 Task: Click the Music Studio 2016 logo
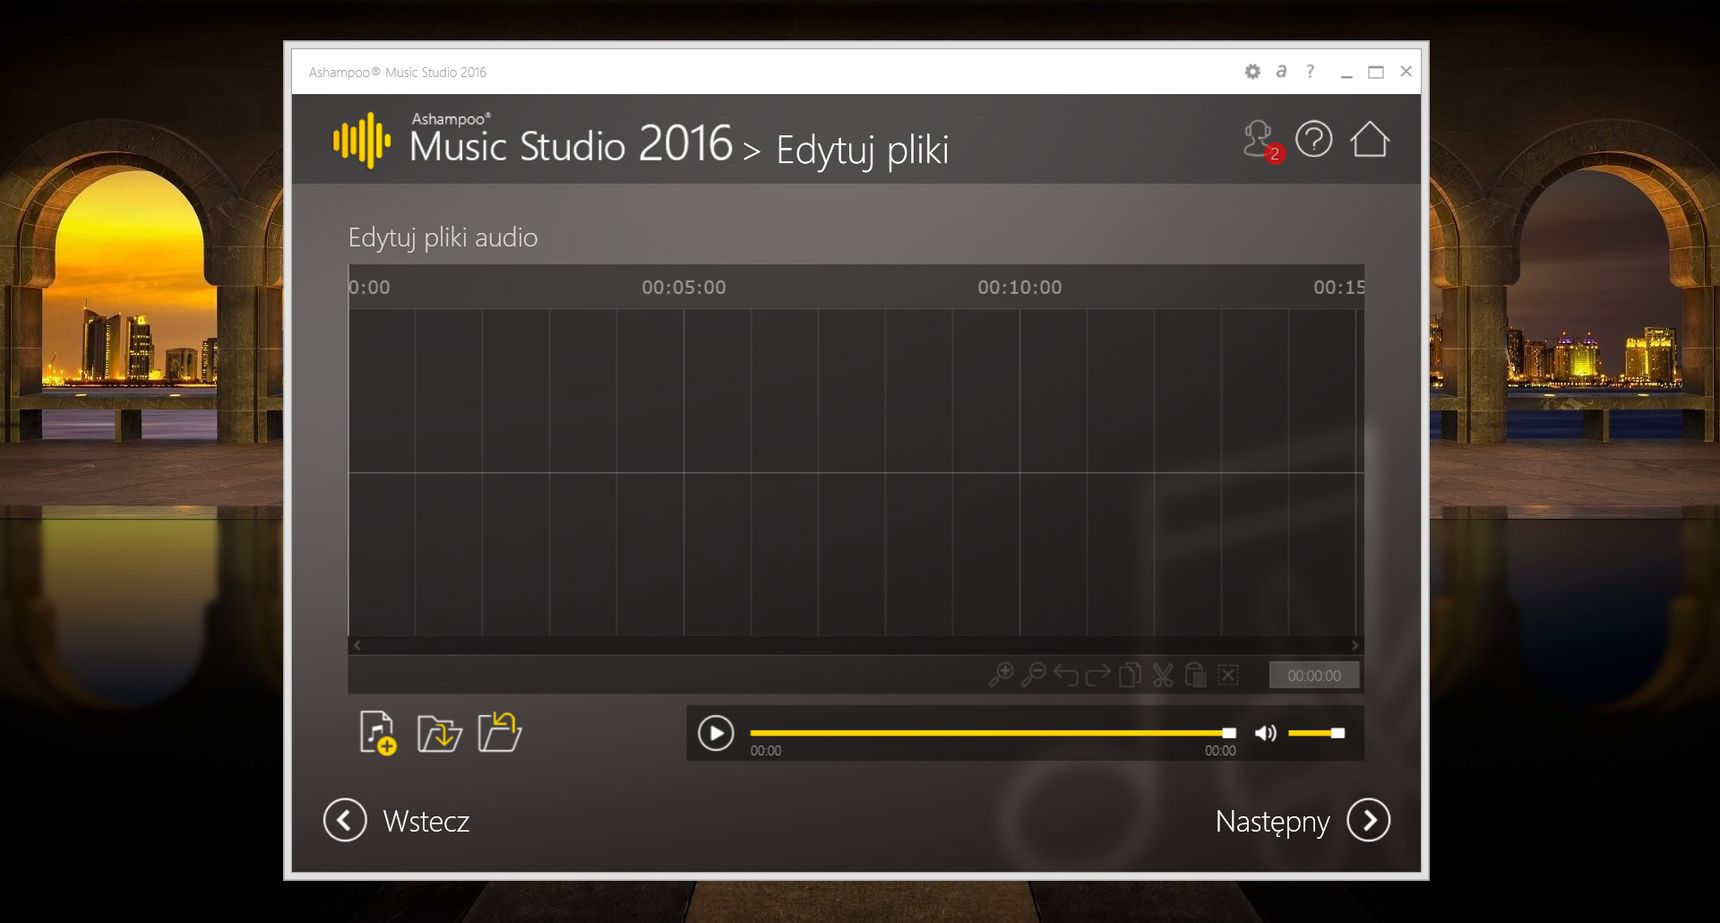click(533, 140)
